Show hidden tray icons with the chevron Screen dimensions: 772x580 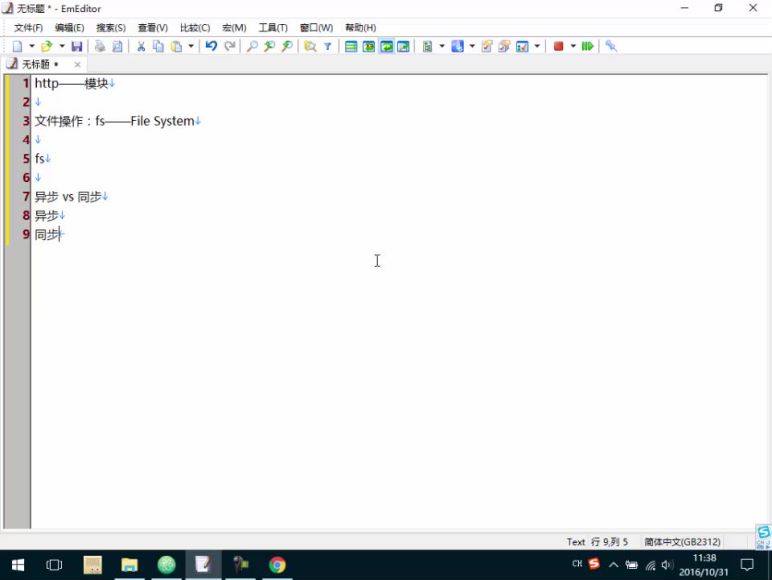(613, 565)
